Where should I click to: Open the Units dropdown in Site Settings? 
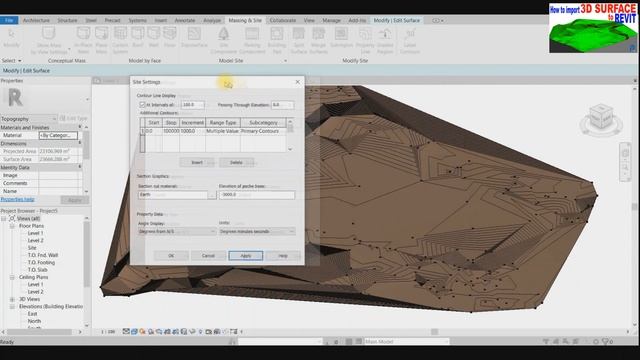[257, 231]
